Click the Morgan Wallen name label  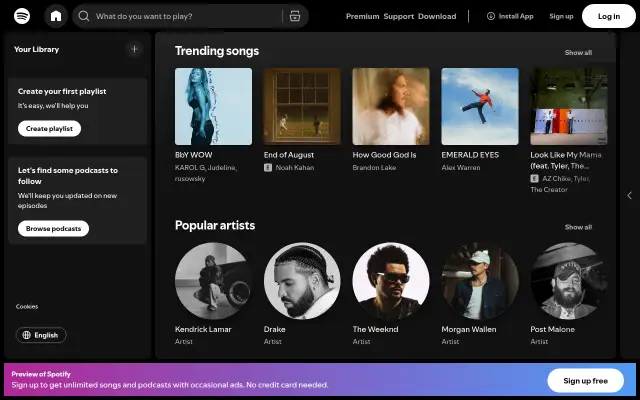coord(469,329)
